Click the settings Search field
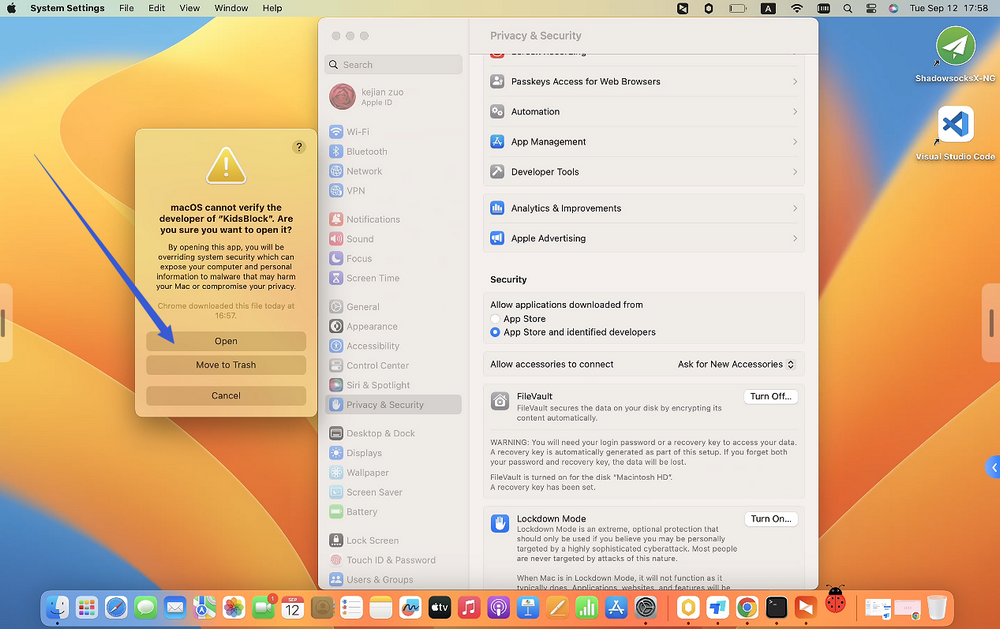 click(x=393, y=64)
